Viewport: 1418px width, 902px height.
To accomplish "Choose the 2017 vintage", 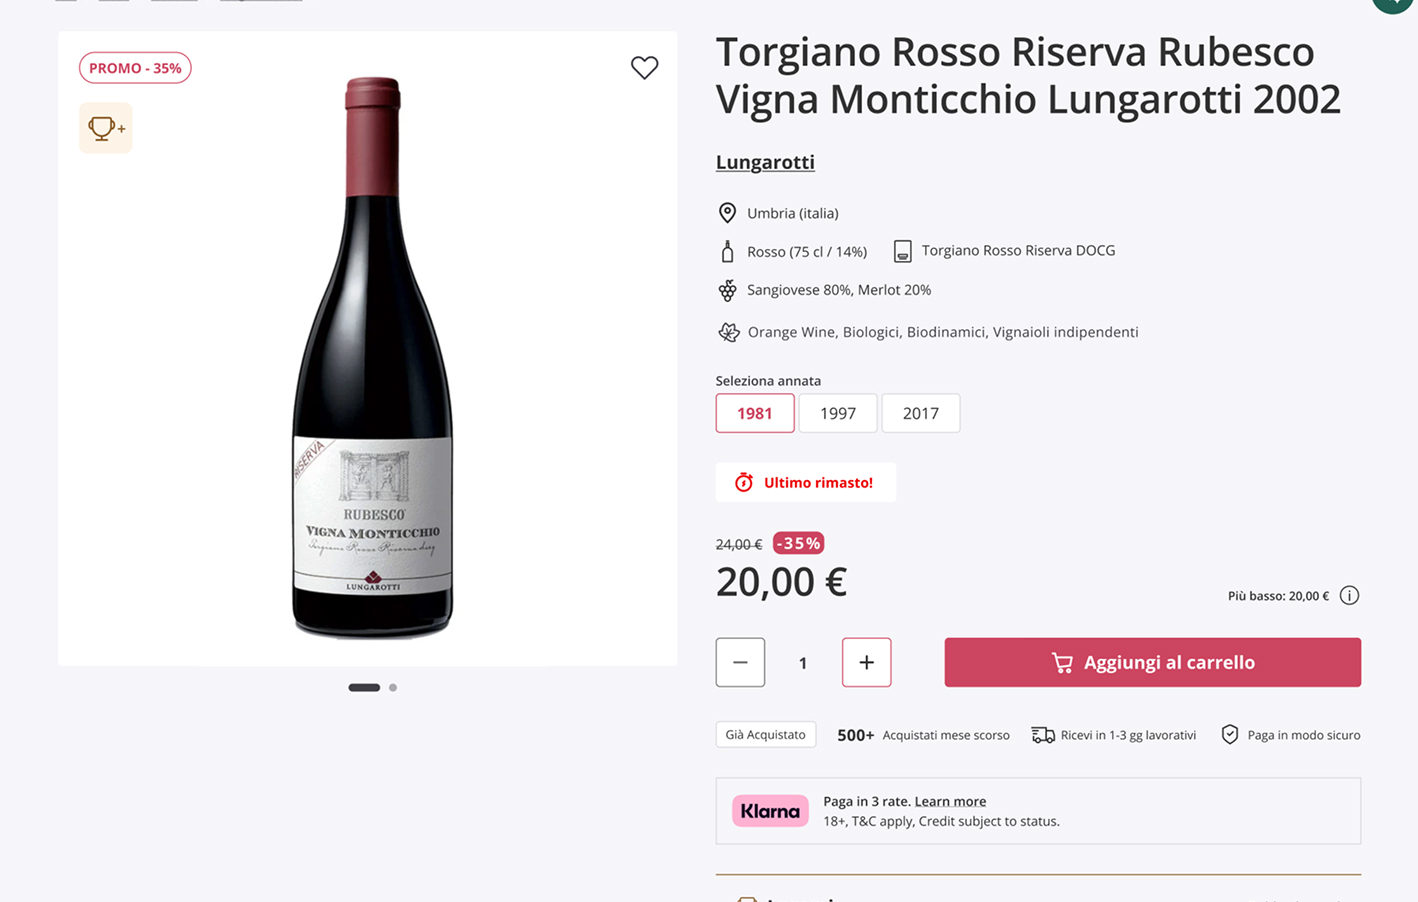I will click(921, 413).
